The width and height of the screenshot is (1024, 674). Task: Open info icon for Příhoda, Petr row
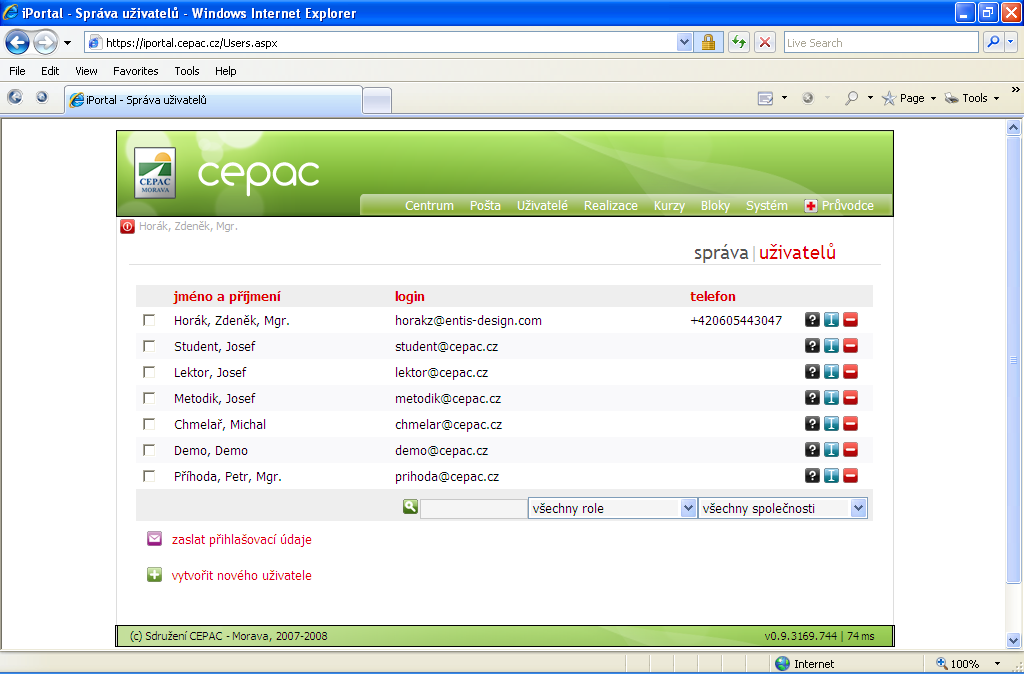click(x=831, y=475)
